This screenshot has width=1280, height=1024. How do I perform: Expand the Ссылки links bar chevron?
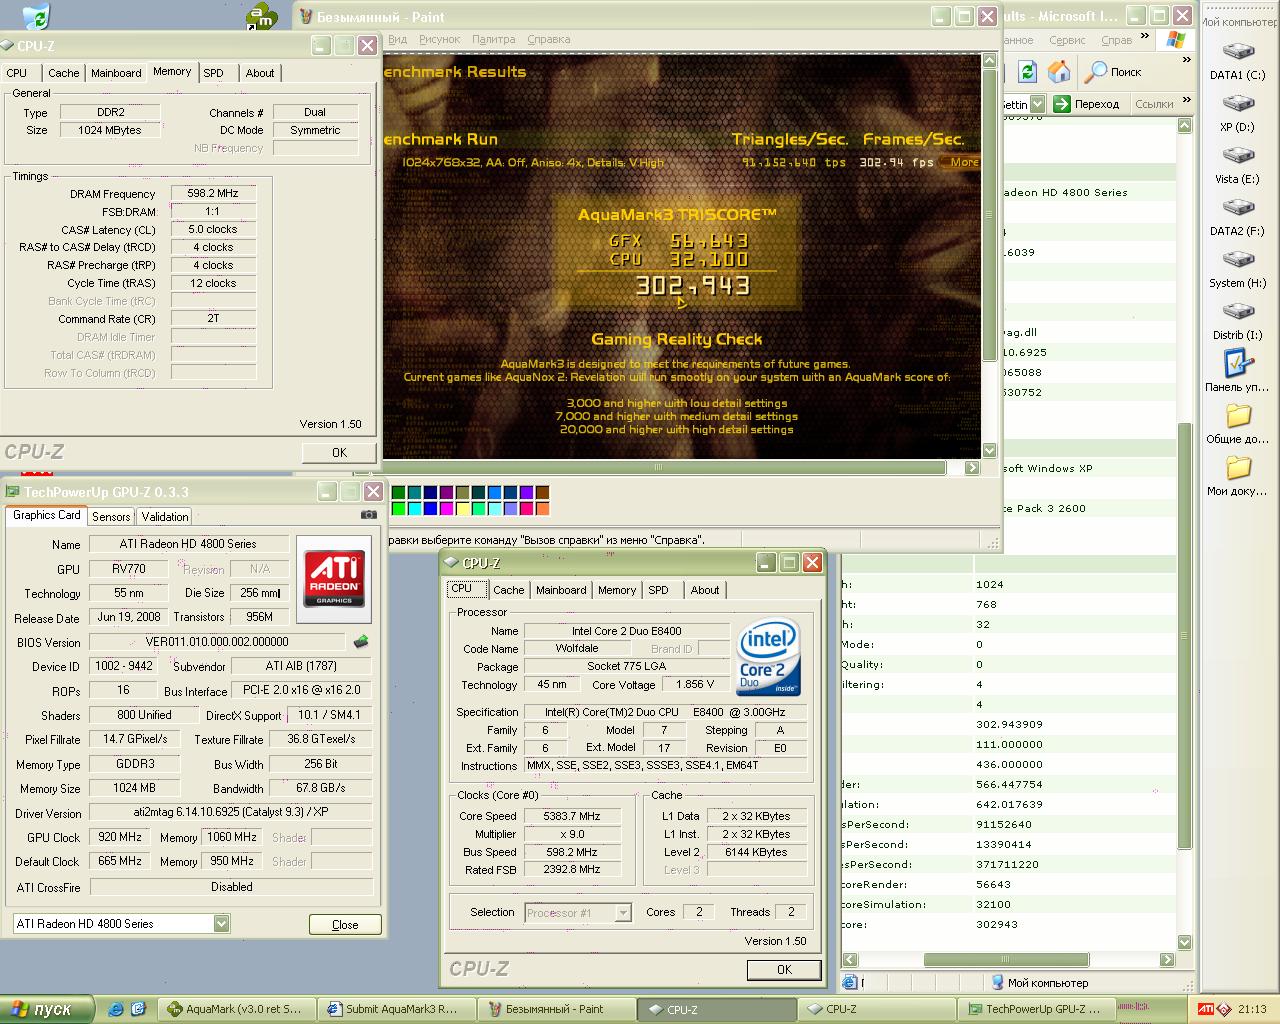[x=1186, y=98]
